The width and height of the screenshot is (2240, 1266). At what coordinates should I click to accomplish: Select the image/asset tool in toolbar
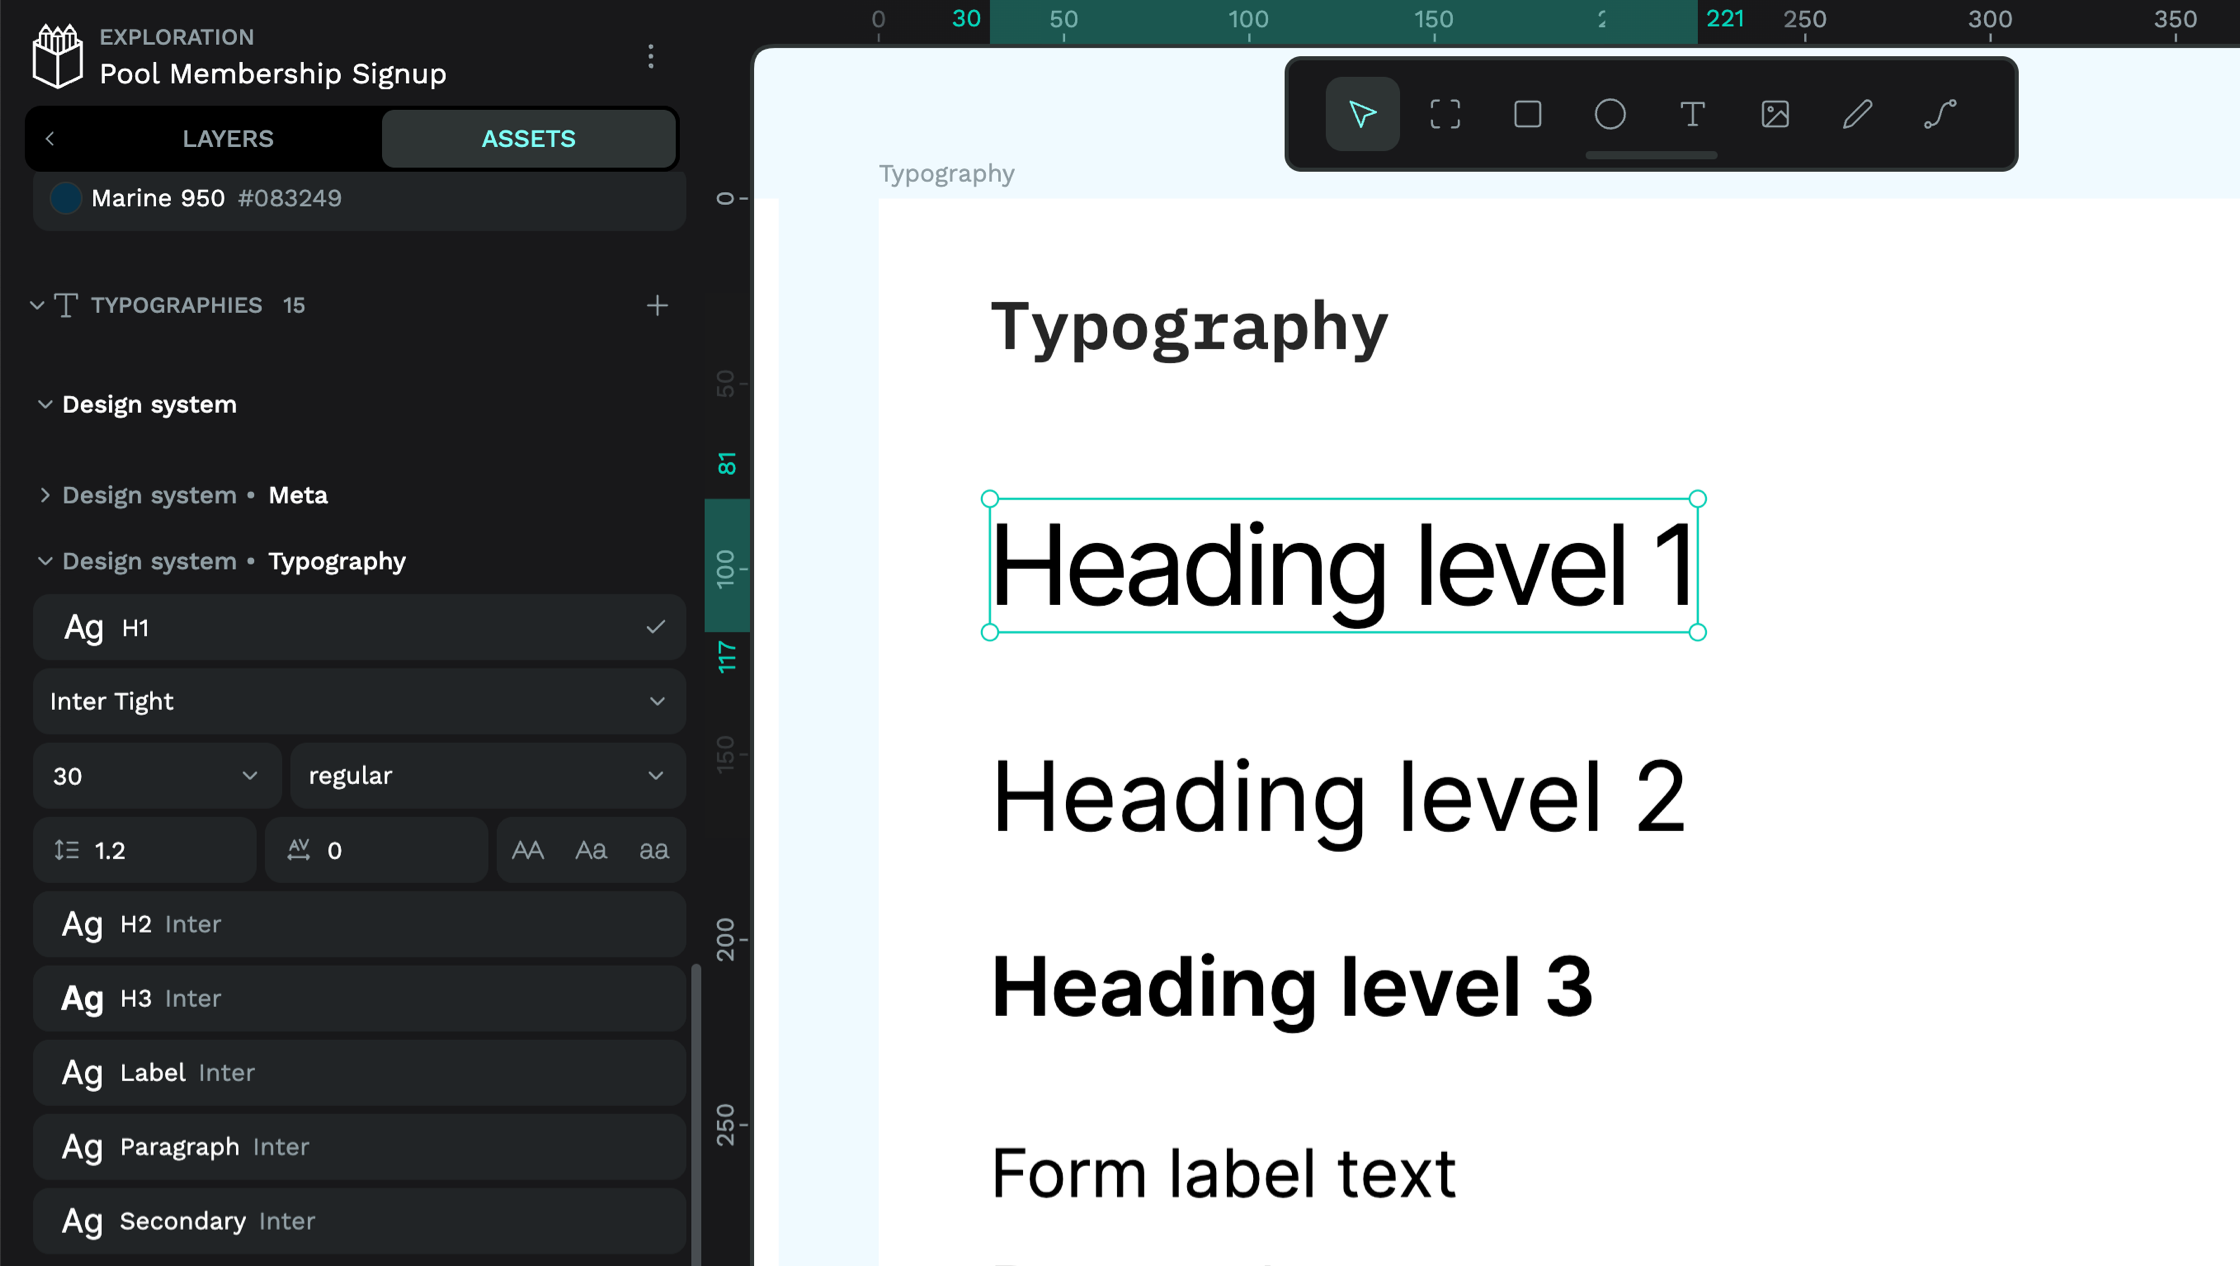pos(1777,114)
